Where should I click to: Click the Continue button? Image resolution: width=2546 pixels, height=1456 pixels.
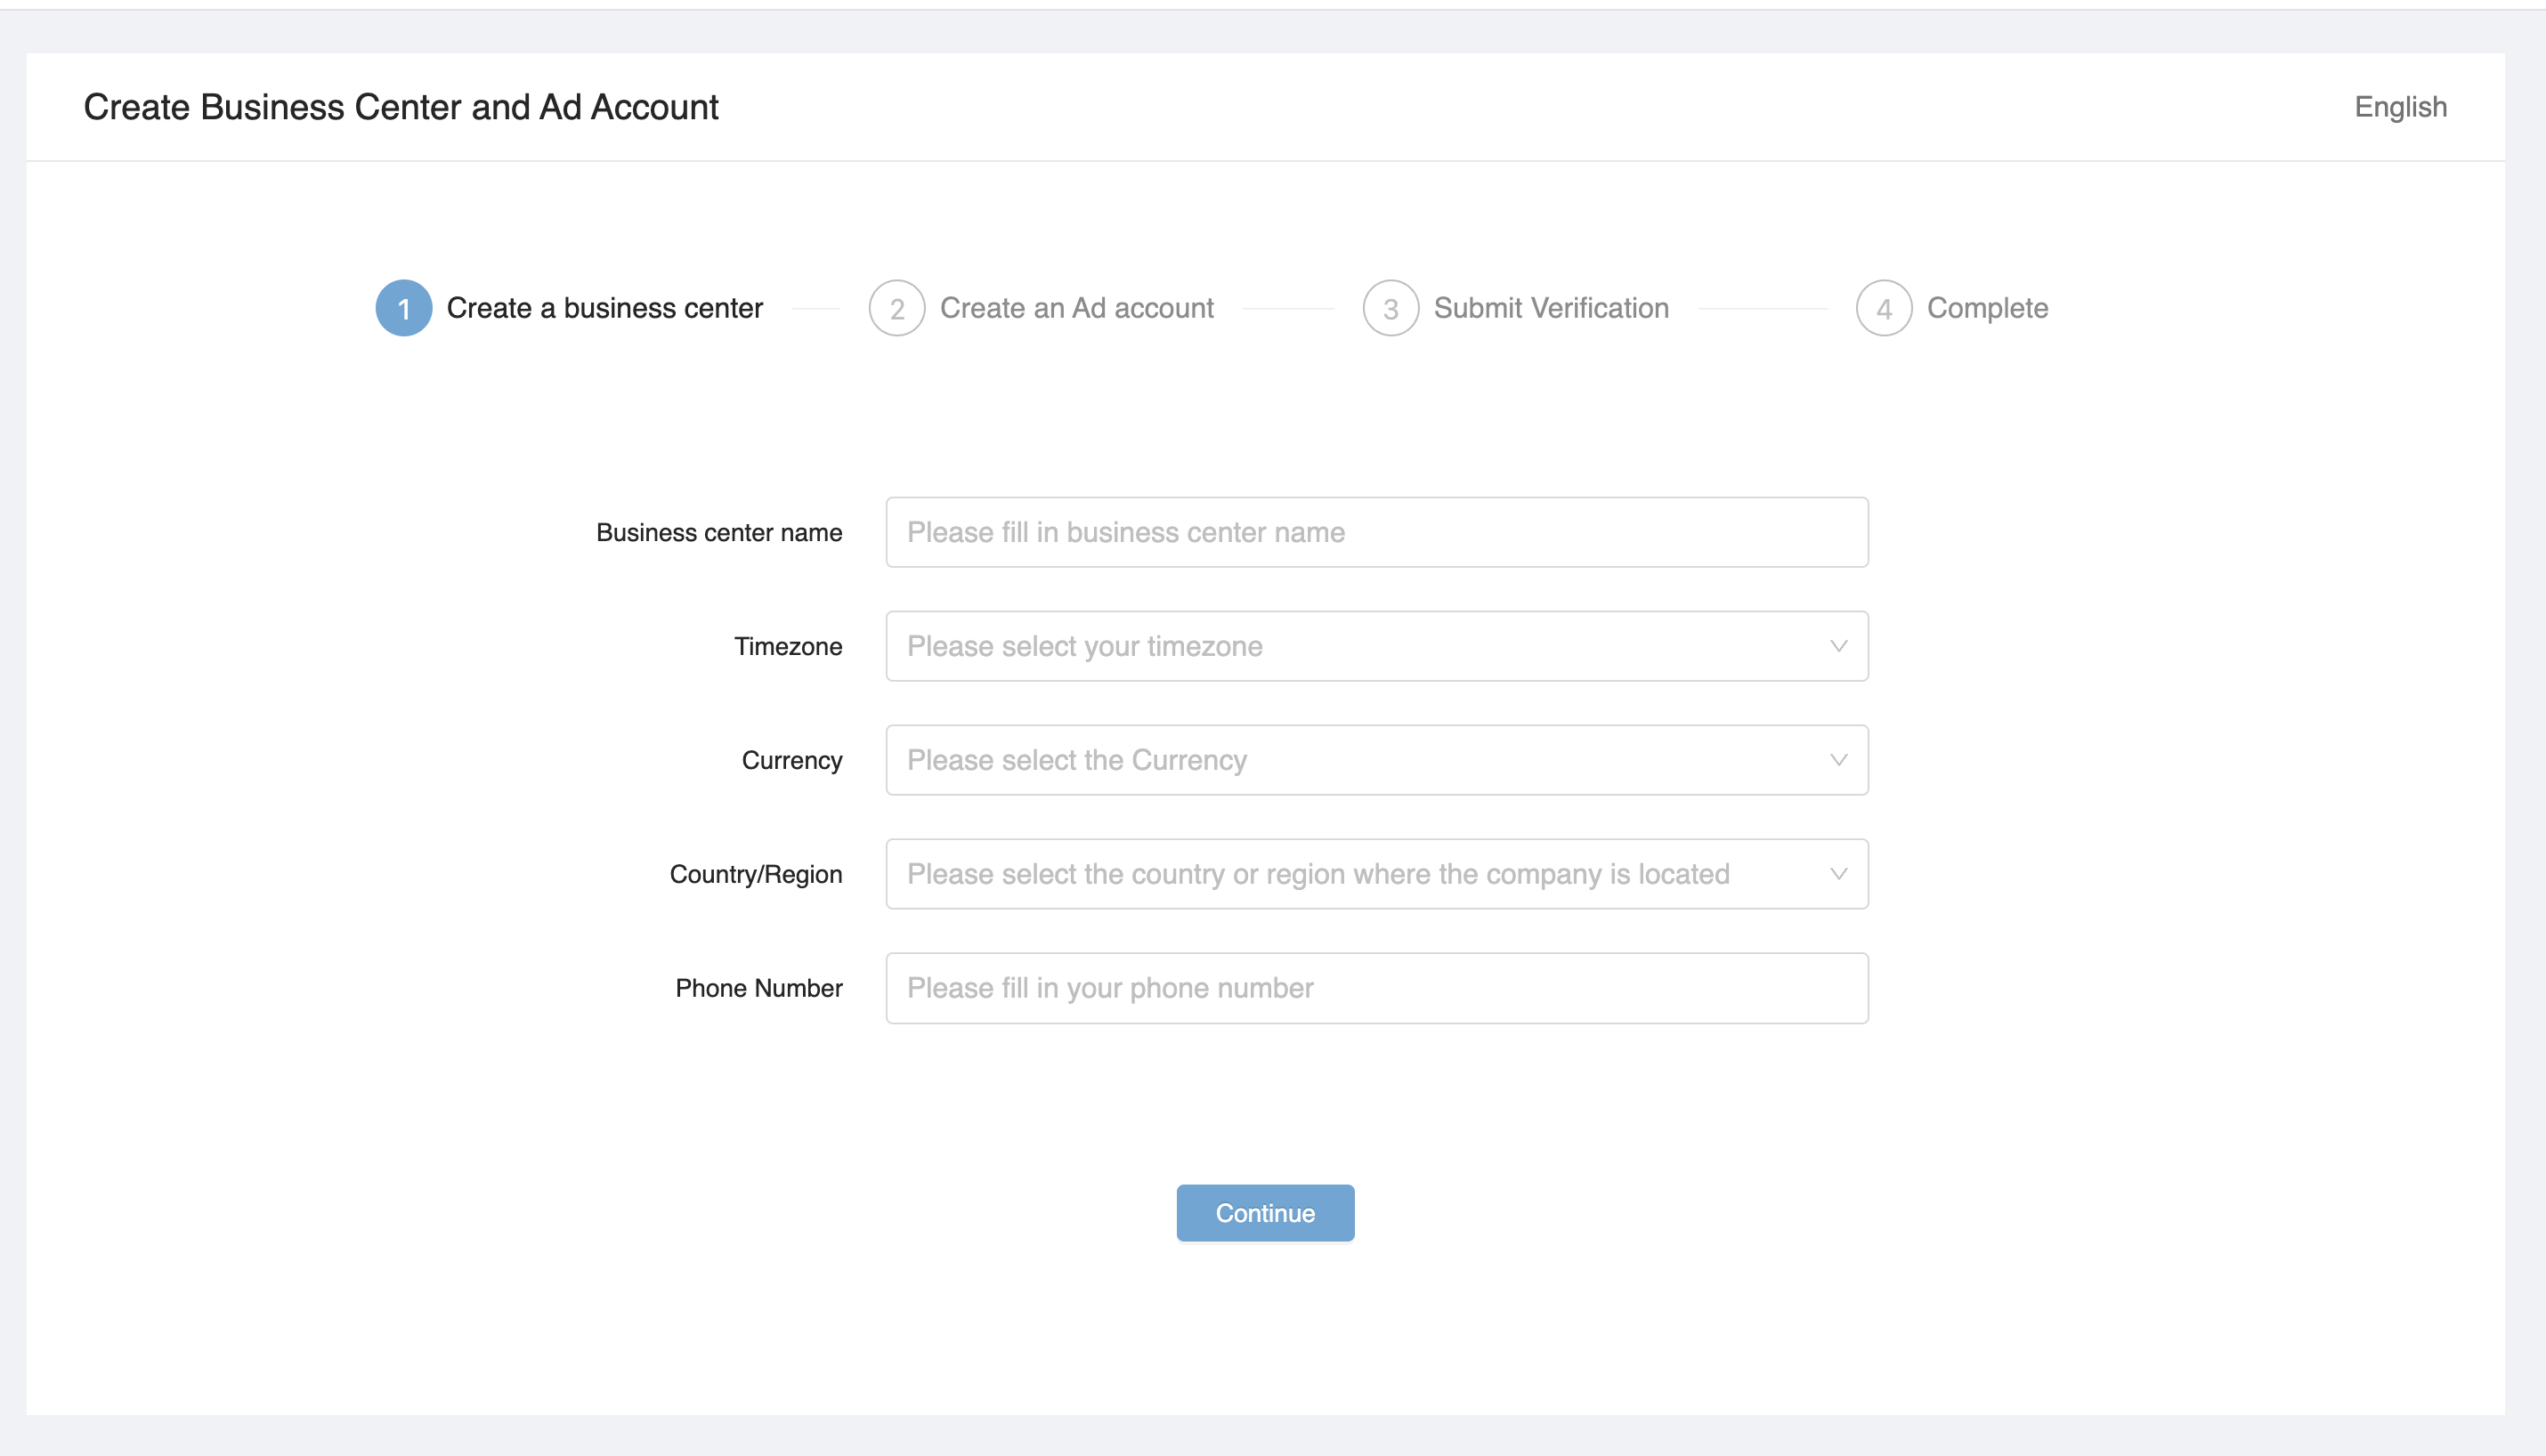coord(1265,1213)
